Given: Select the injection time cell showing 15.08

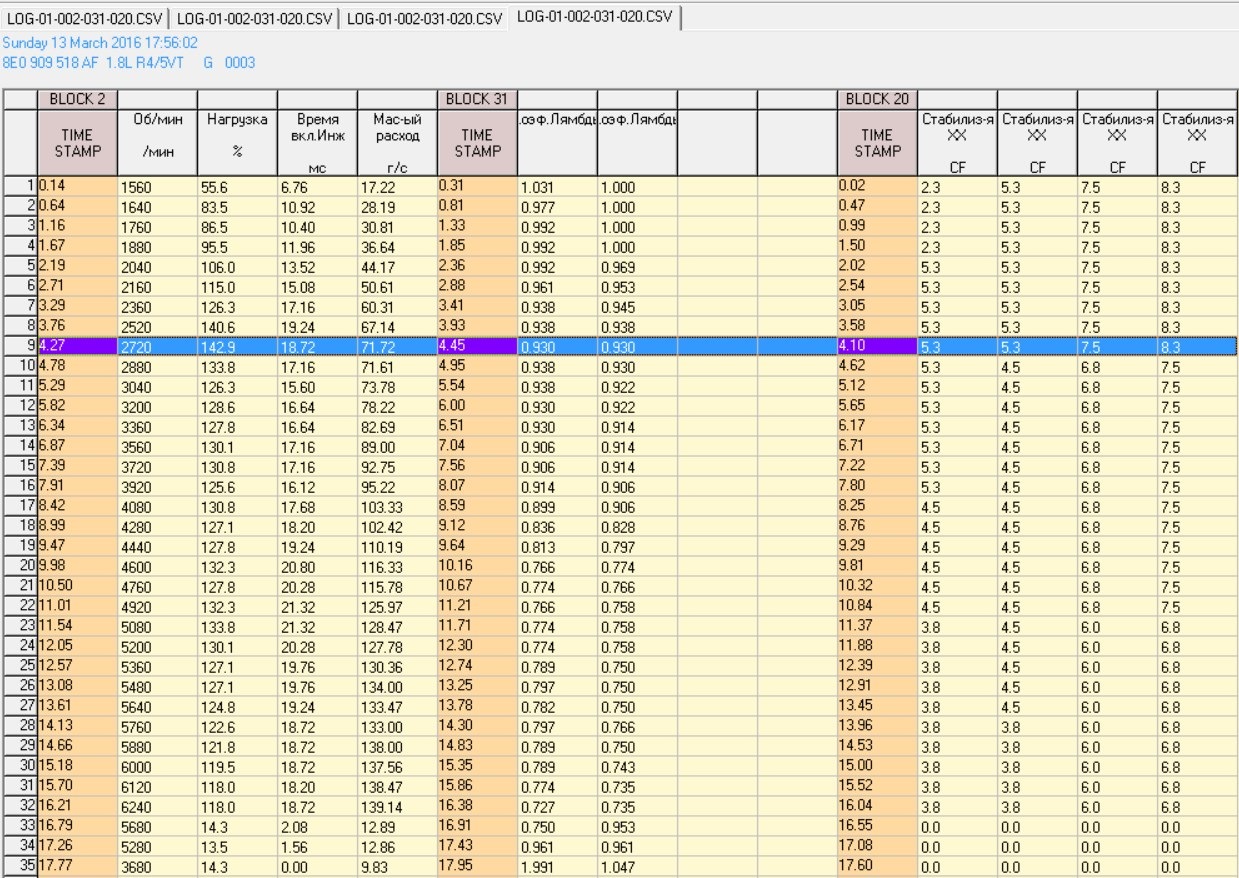Looking at the screenshot, I should (318, 287).
